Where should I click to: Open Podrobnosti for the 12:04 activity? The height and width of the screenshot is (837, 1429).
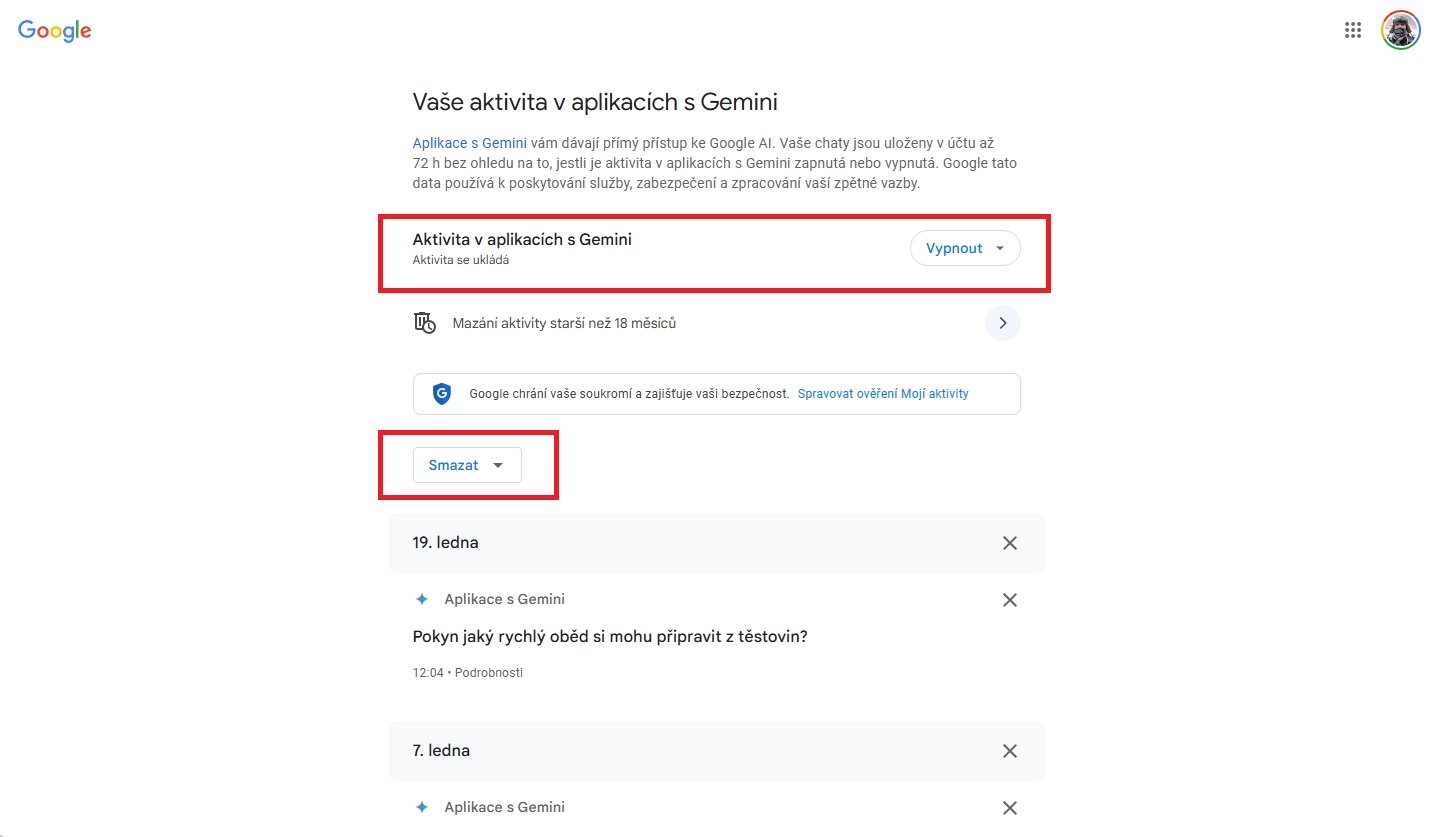pyautogui.click(x=488, y=673)
